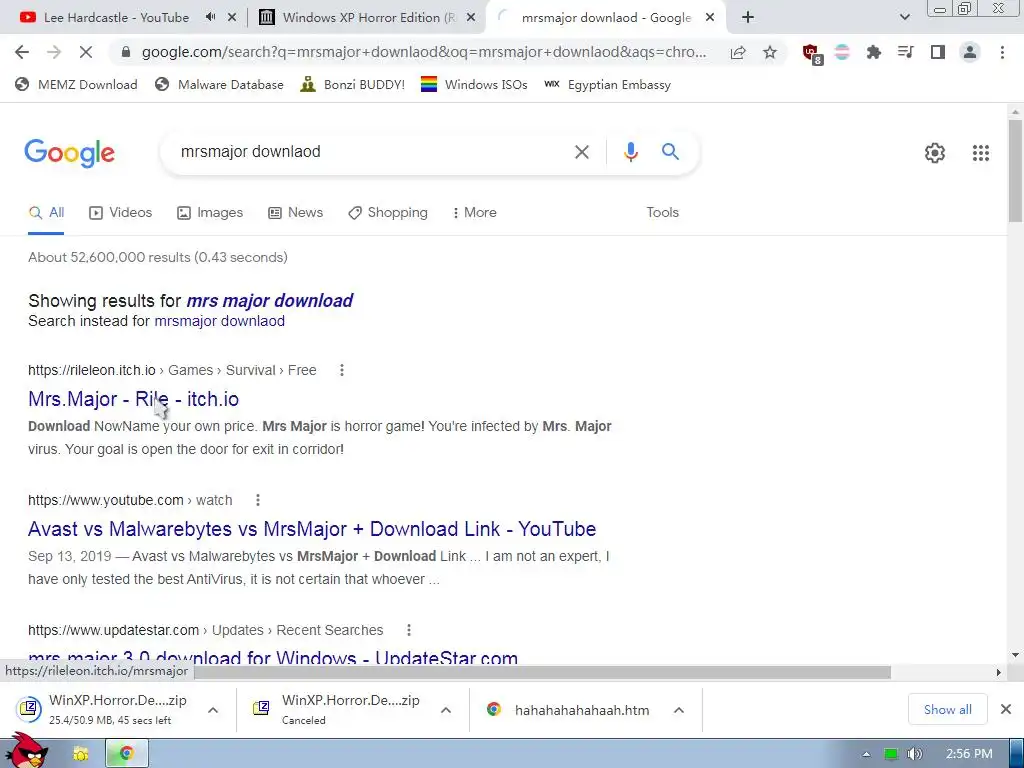
Task: Open the uBlock Origin extension icon
Action: [812, 53]
